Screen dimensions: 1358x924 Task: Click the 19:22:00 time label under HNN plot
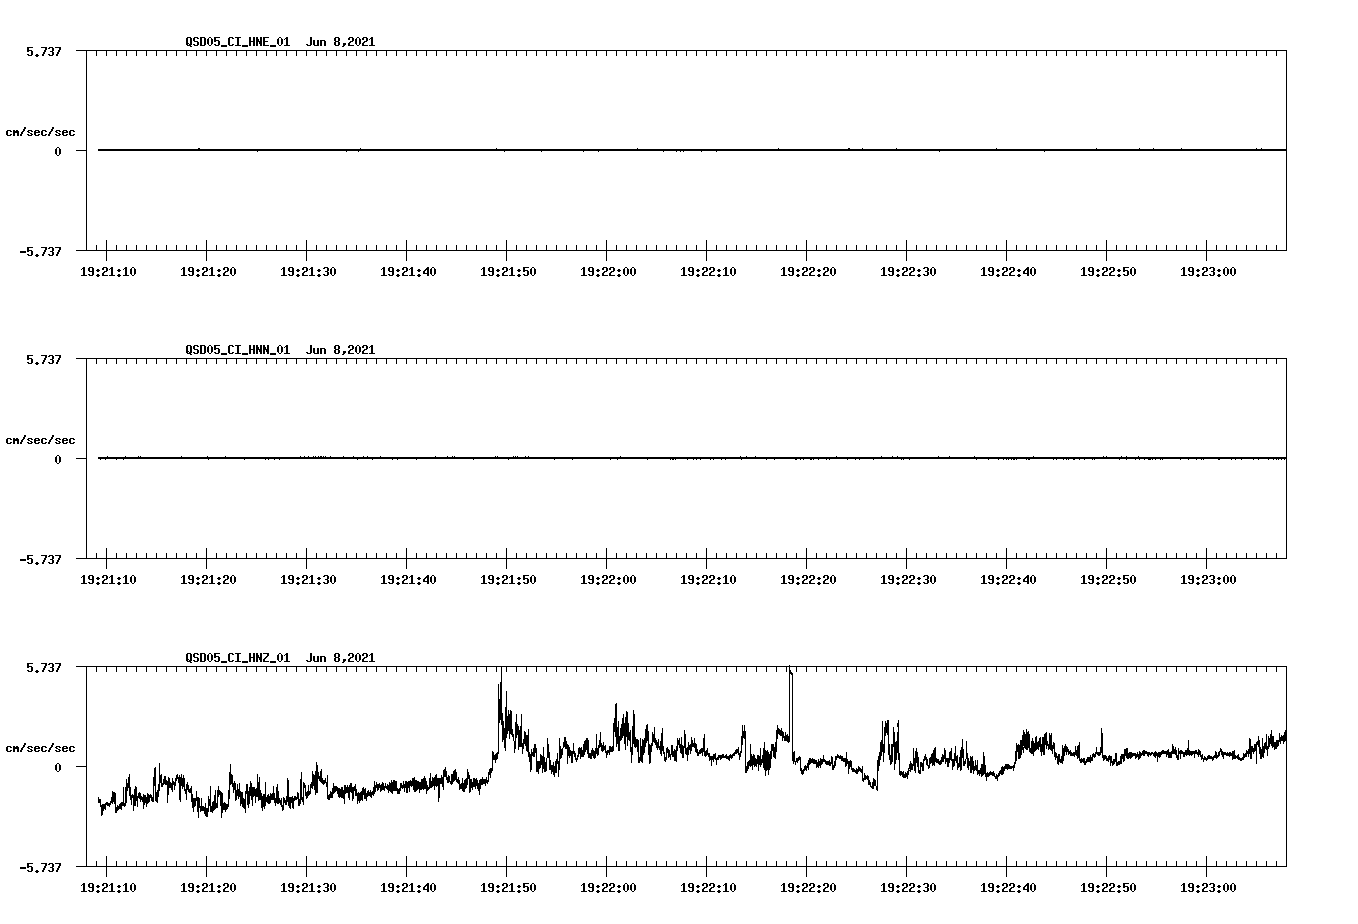(607, 580)
